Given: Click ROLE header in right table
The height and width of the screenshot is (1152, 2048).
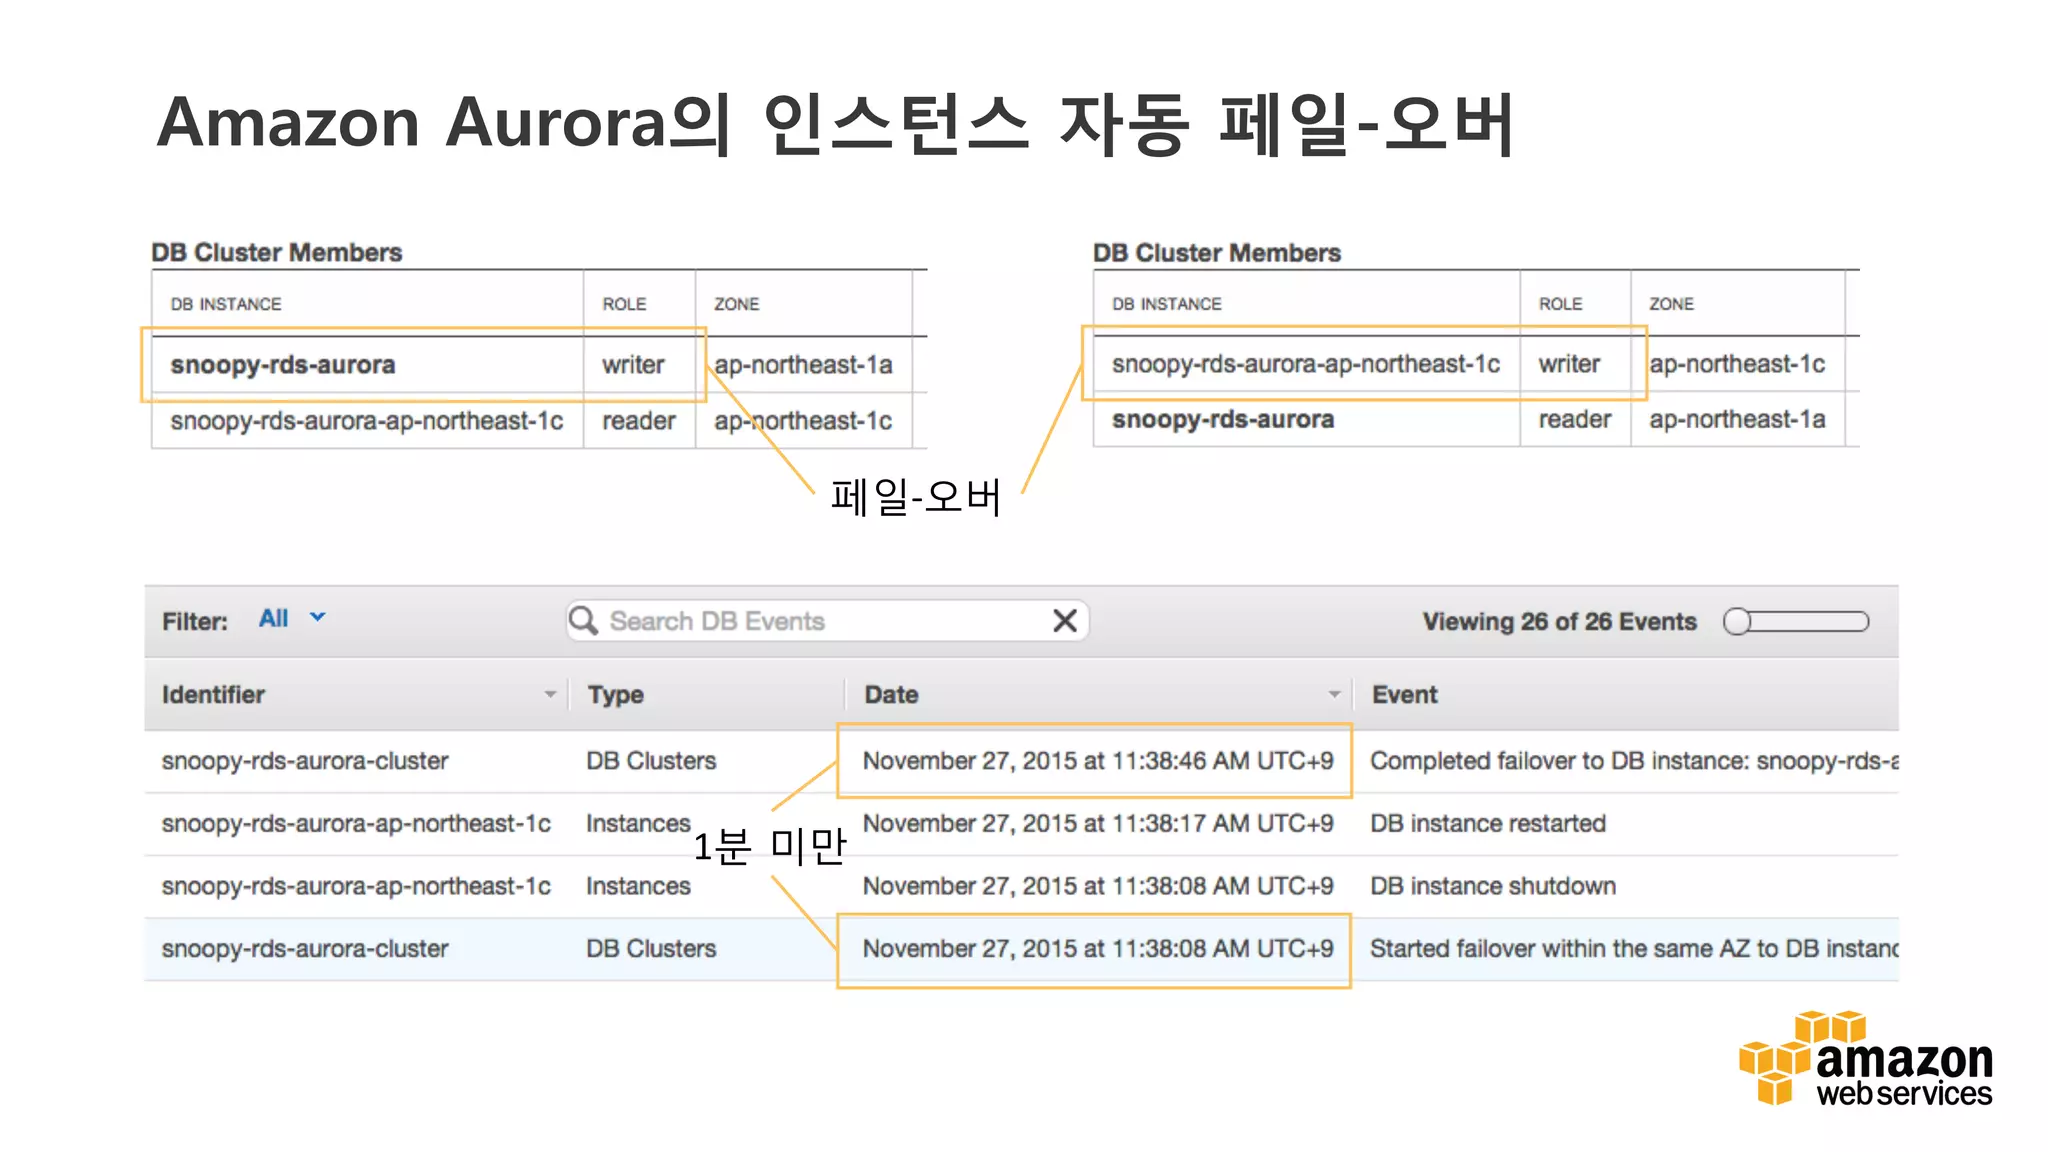Looking at the screenshot, I should pyautogui.click(x=1560, y=304).
